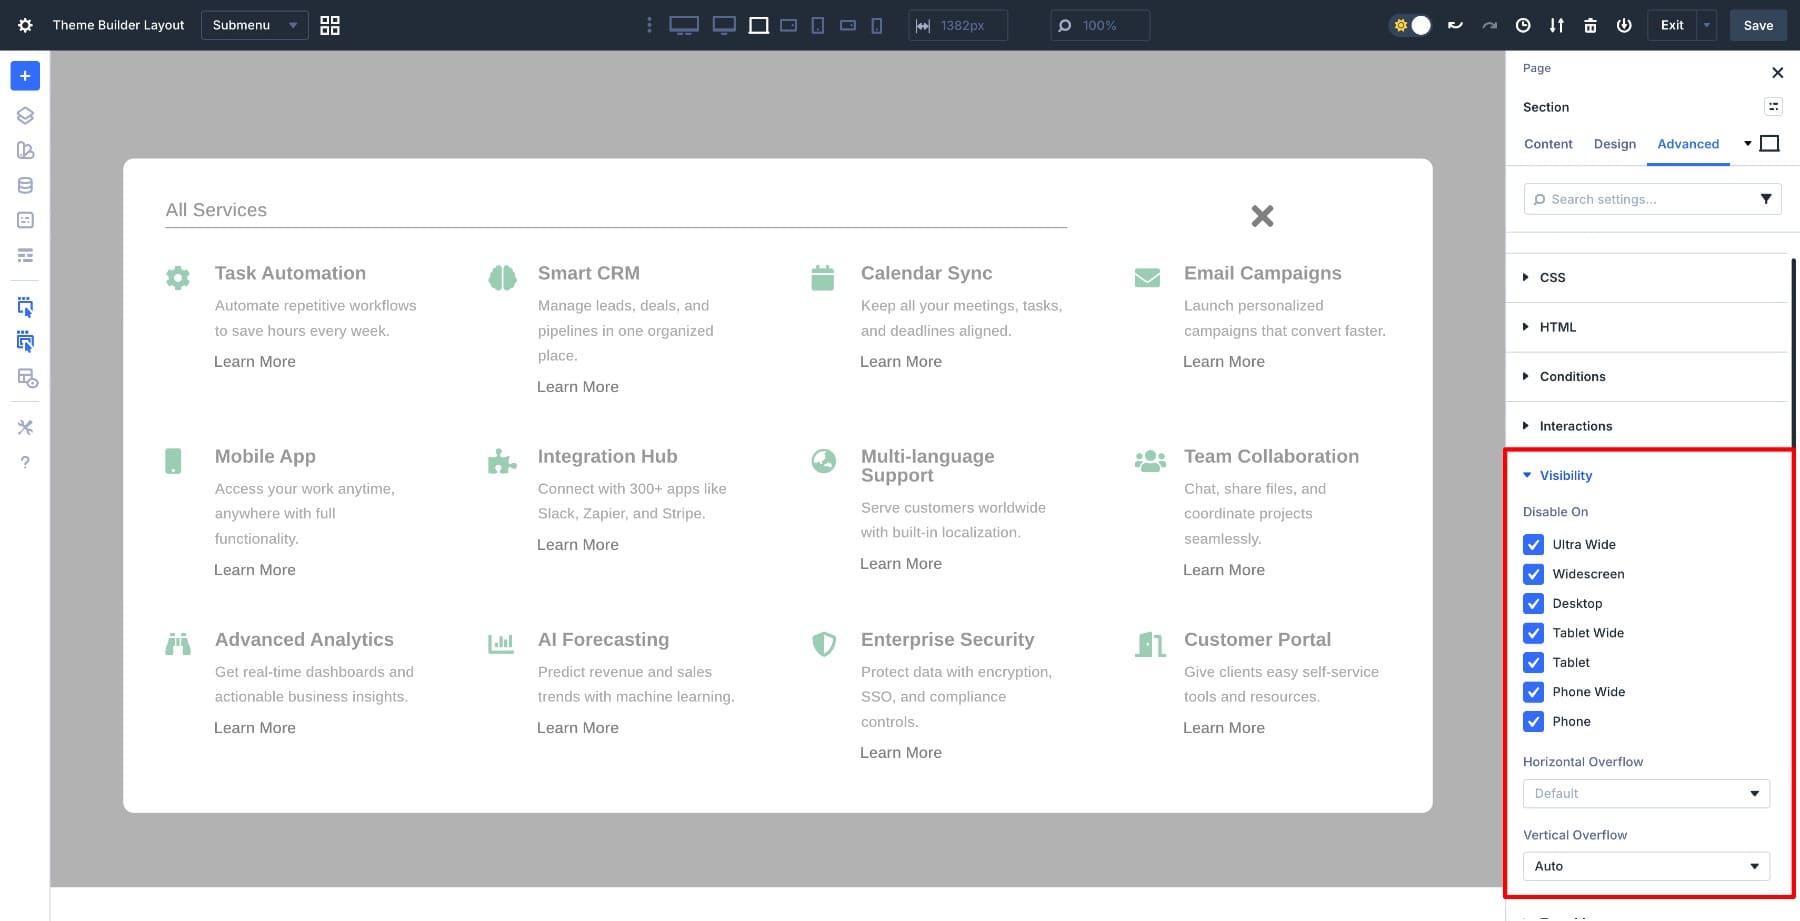
Task: Click the history clock icon in top bar
Action: coord(1523,25)
